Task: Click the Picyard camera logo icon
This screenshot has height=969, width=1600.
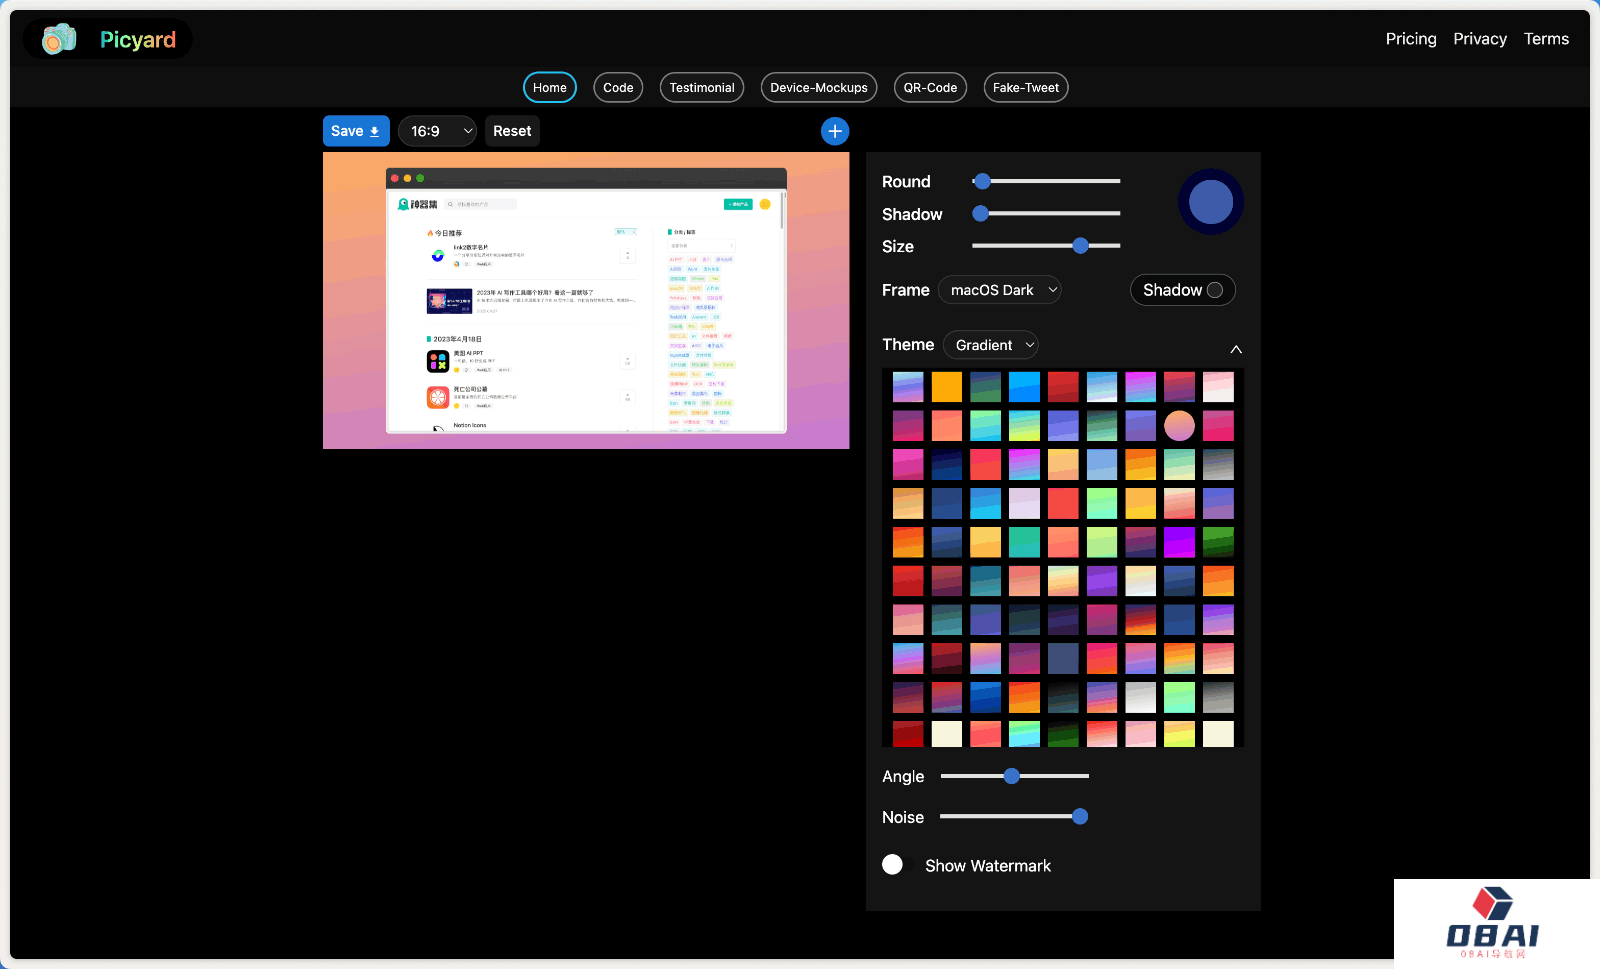Action: [59, 39]
